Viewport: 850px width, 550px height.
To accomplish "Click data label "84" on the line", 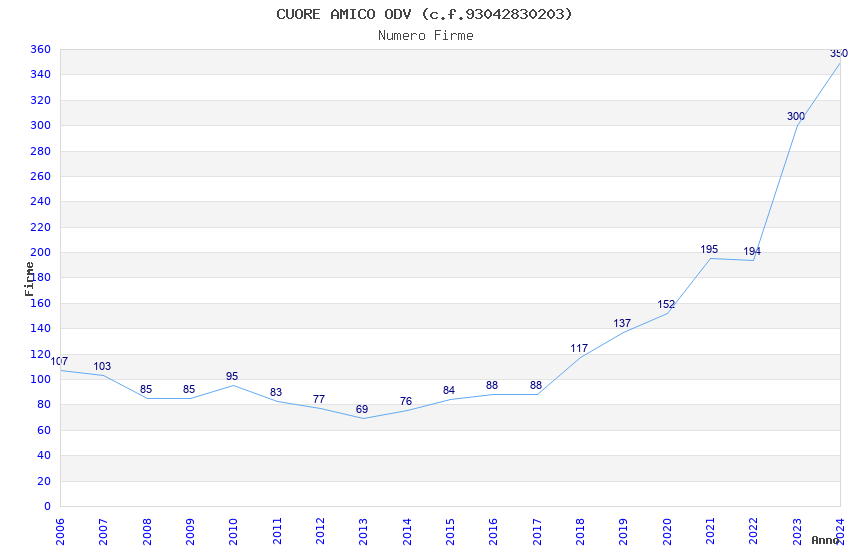I will 449,390.
